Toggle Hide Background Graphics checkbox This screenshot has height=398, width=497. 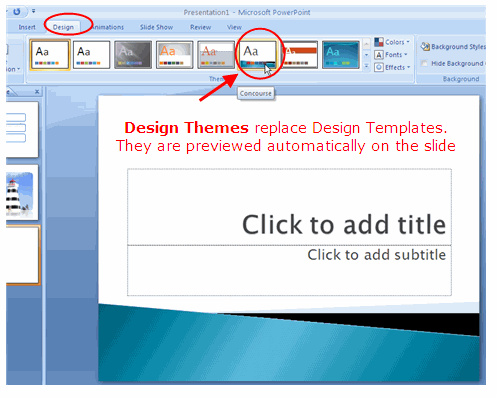424,63
